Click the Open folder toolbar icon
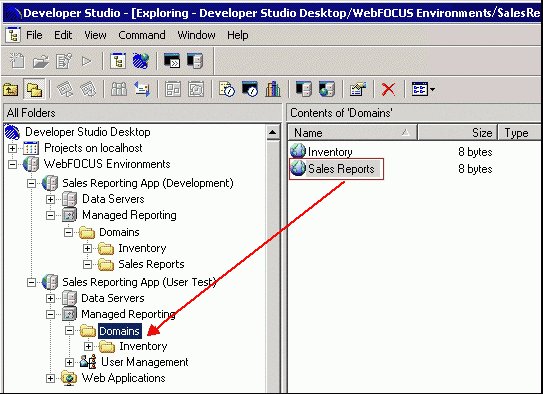This screenshot has width=543, height=394. pyautogui.click(x=41, y=62)
